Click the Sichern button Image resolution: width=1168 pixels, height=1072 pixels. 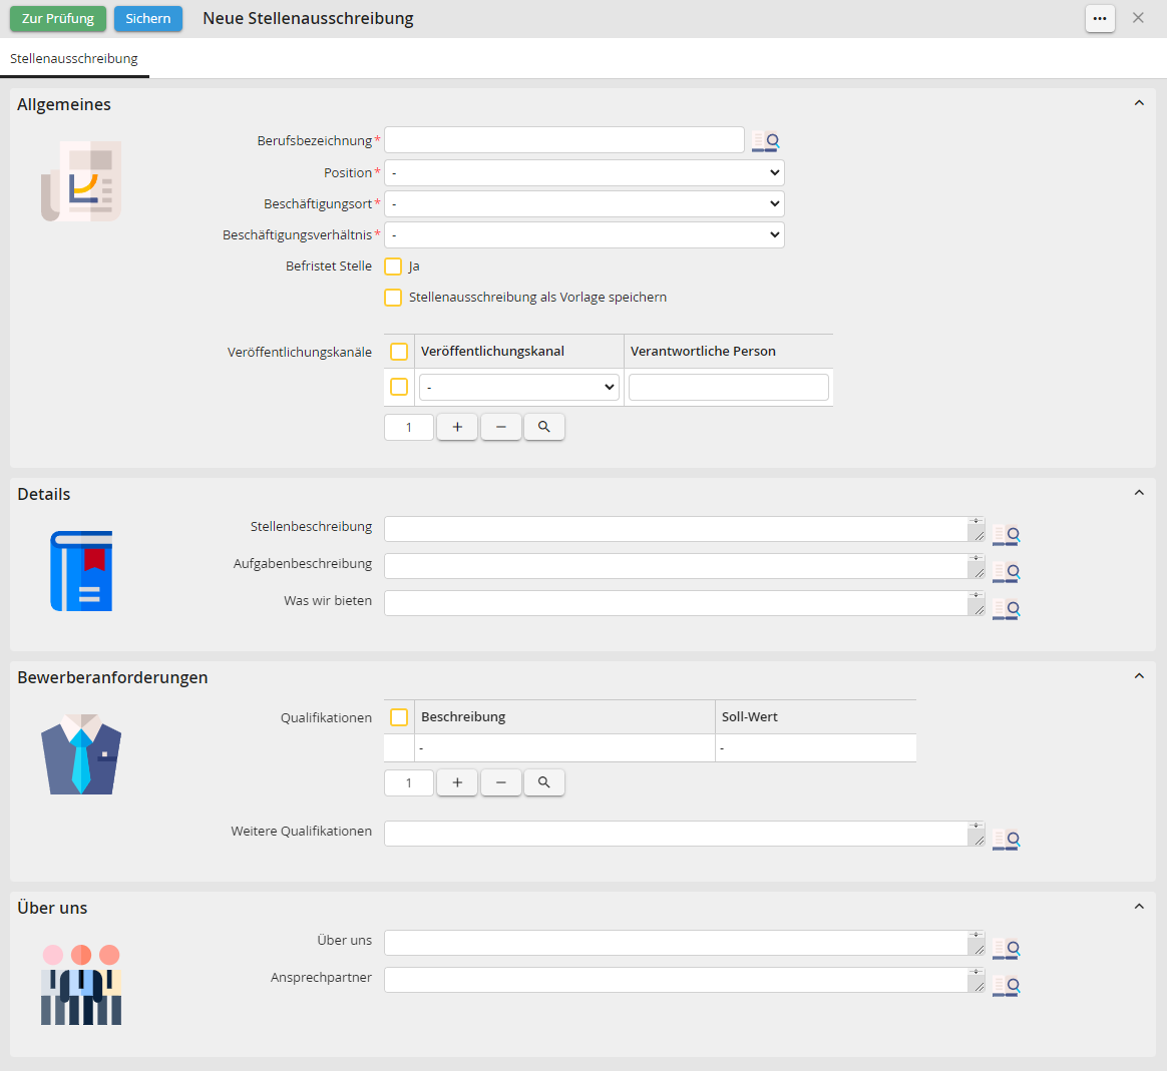pos(148,18)
